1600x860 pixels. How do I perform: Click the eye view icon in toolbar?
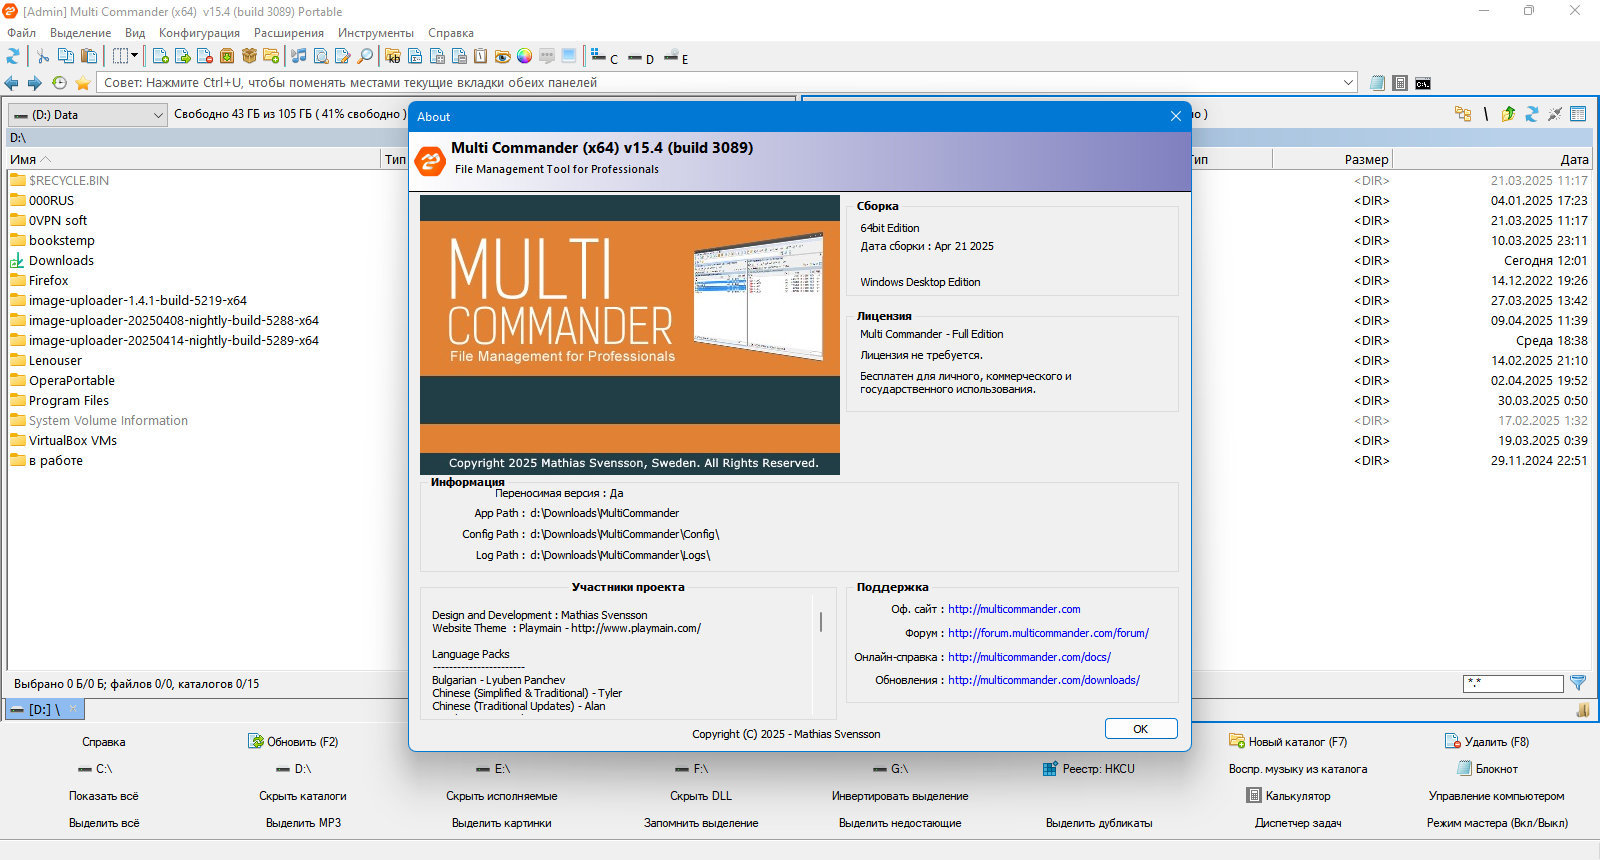click(502, 56)
